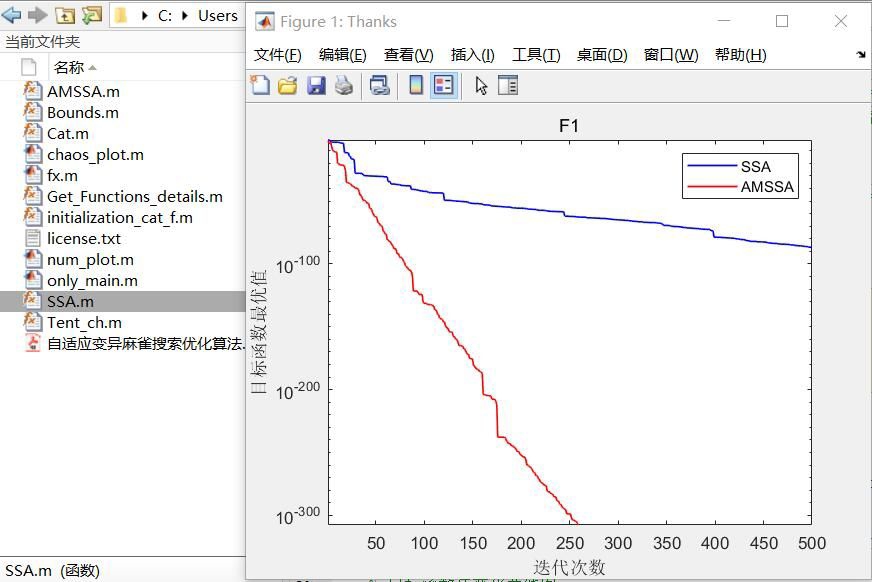Click the num_plot.m script file icon
Image resolution: width=872 pixels, height=582 pixels.
coord(33,259)
